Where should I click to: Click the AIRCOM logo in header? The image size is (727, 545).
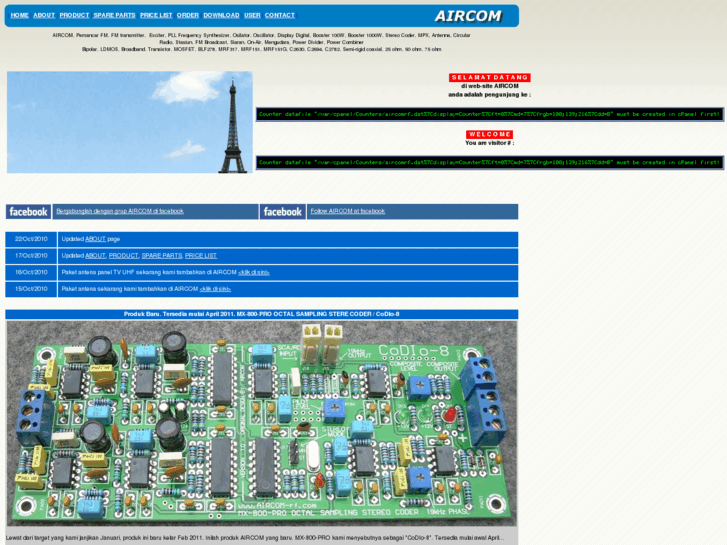[468, 16]
